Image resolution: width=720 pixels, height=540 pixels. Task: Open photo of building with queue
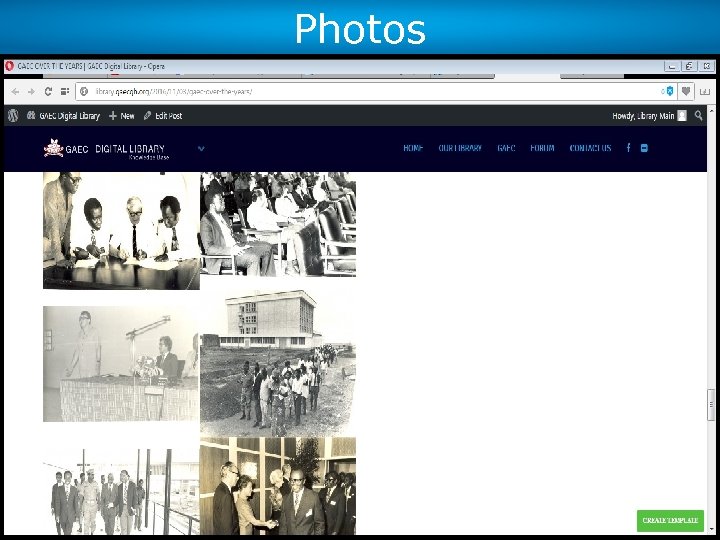click(x=278, y=362)
